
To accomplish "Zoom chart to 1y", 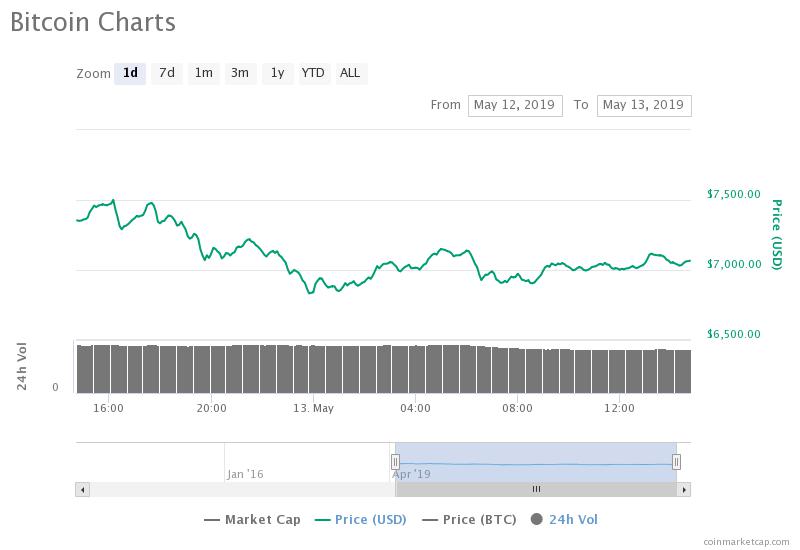I will coord(277,73).
